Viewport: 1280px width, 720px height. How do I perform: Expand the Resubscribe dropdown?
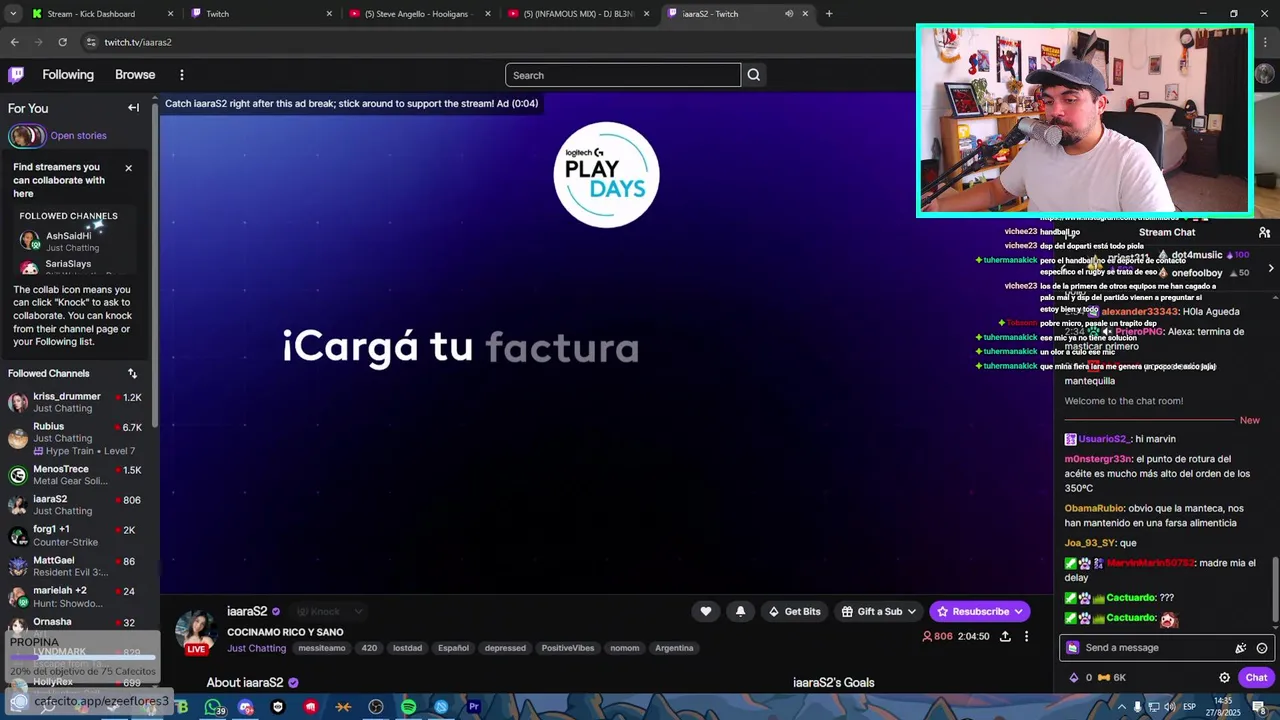coord(1019,611)
